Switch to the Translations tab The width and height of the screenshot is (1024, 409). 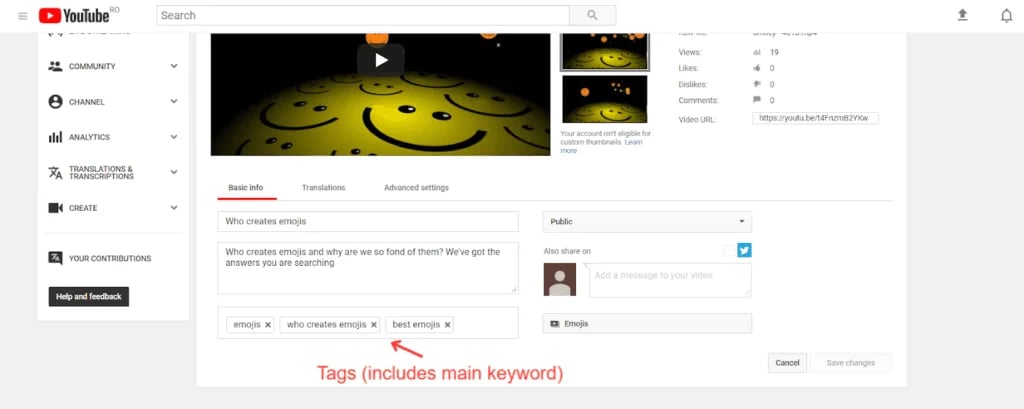coord(323,187)
